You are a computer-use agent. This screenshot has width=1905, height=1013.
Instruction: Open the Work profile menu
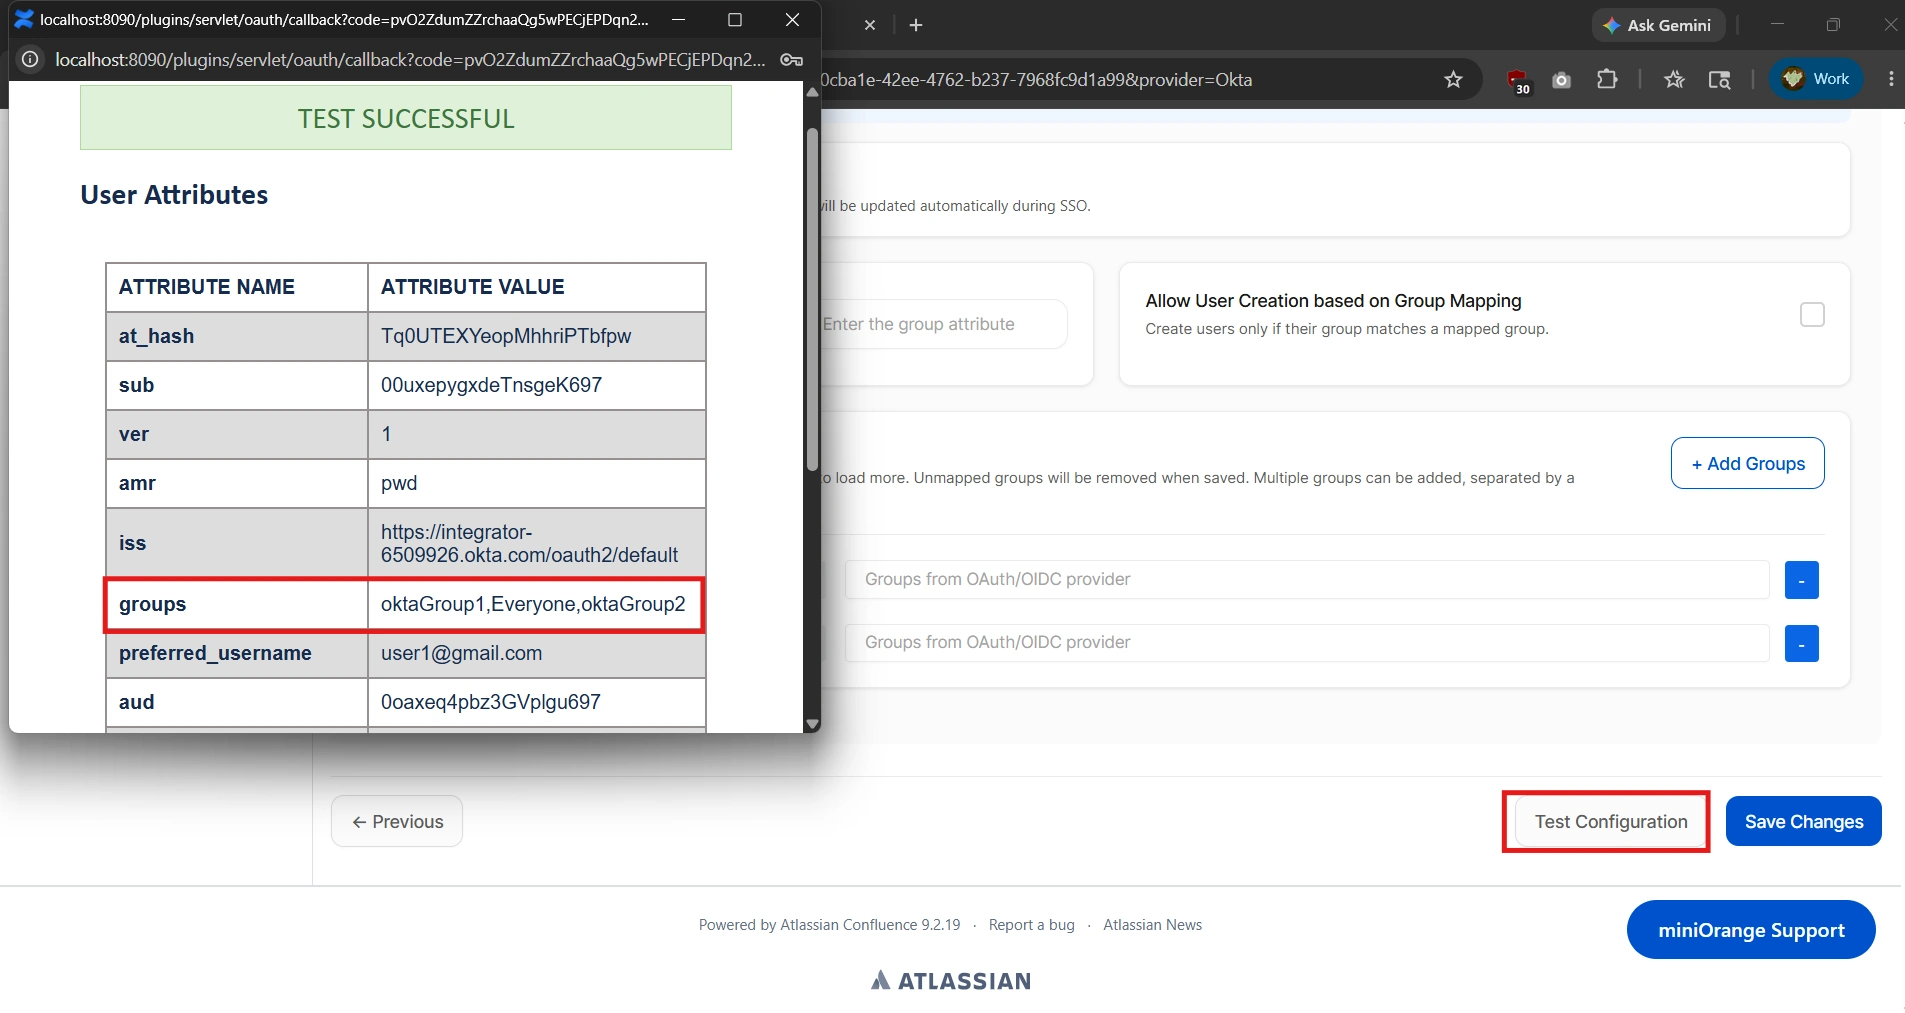pos(1816,79)
